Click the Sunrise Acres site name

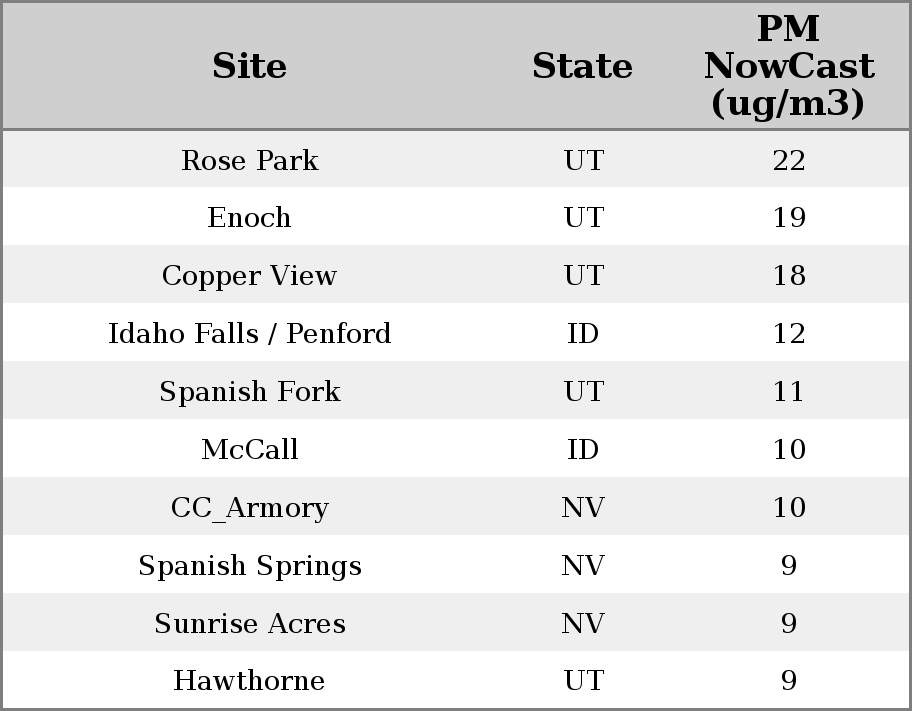click(250, 624)
